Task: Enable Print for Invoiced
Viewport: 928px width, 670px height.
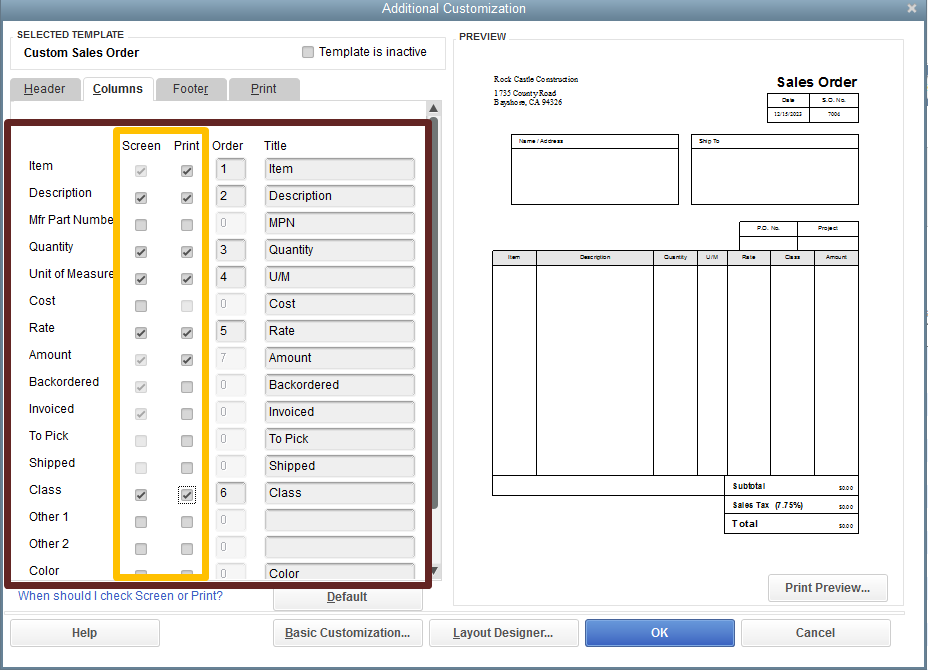Action: coord(187,414)
